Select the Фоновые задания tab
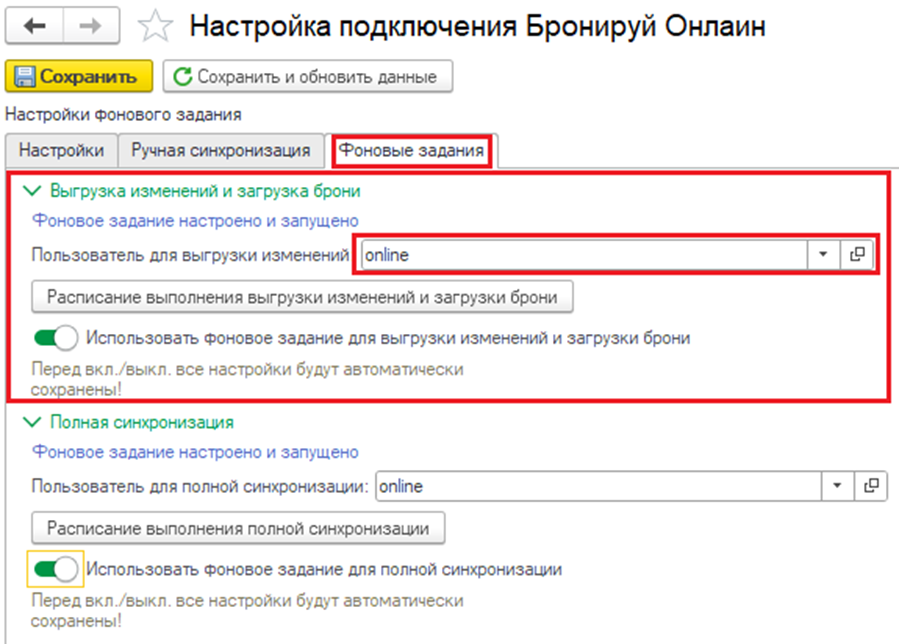 click(x=411, y=151)
